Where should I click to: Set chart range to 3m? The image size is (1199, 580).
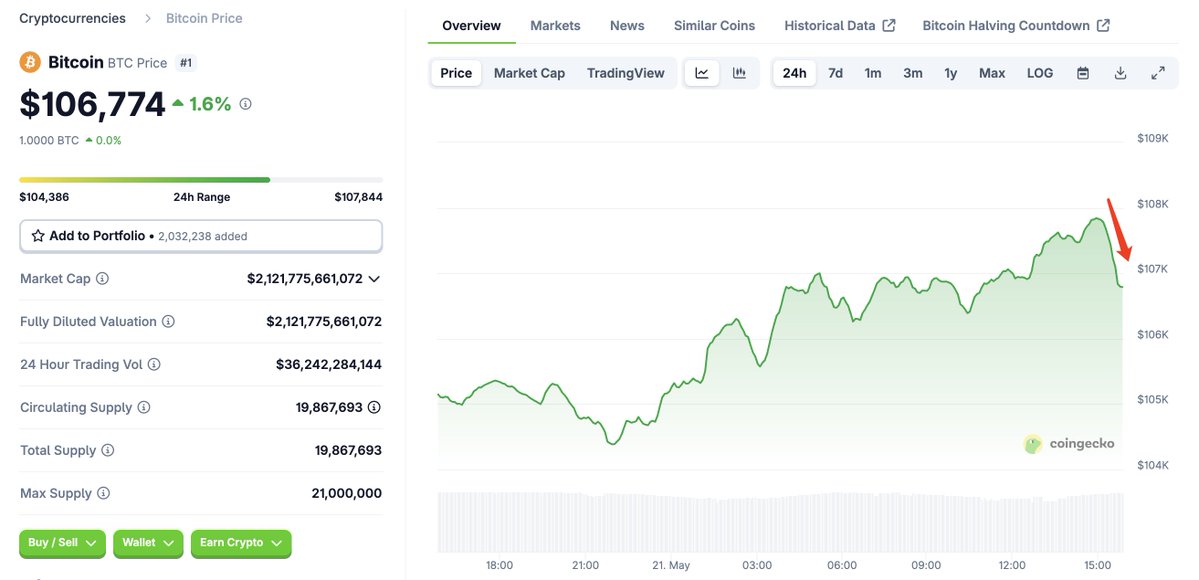coord(913,73)
